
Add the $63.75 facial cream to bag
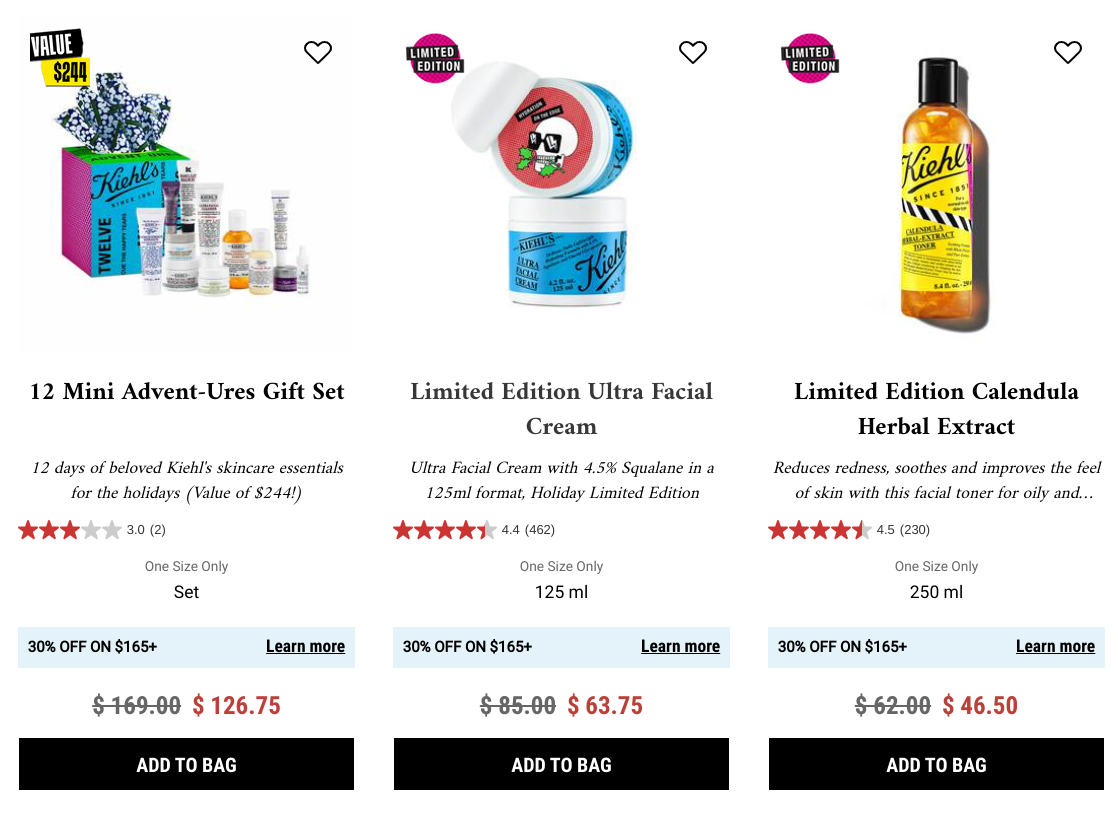click(x=561, y=764)
